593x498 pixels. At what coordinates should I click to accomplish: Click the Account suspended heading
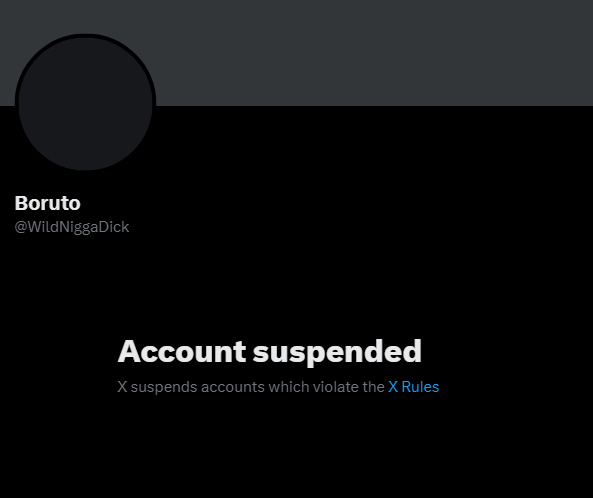(270, 352)
